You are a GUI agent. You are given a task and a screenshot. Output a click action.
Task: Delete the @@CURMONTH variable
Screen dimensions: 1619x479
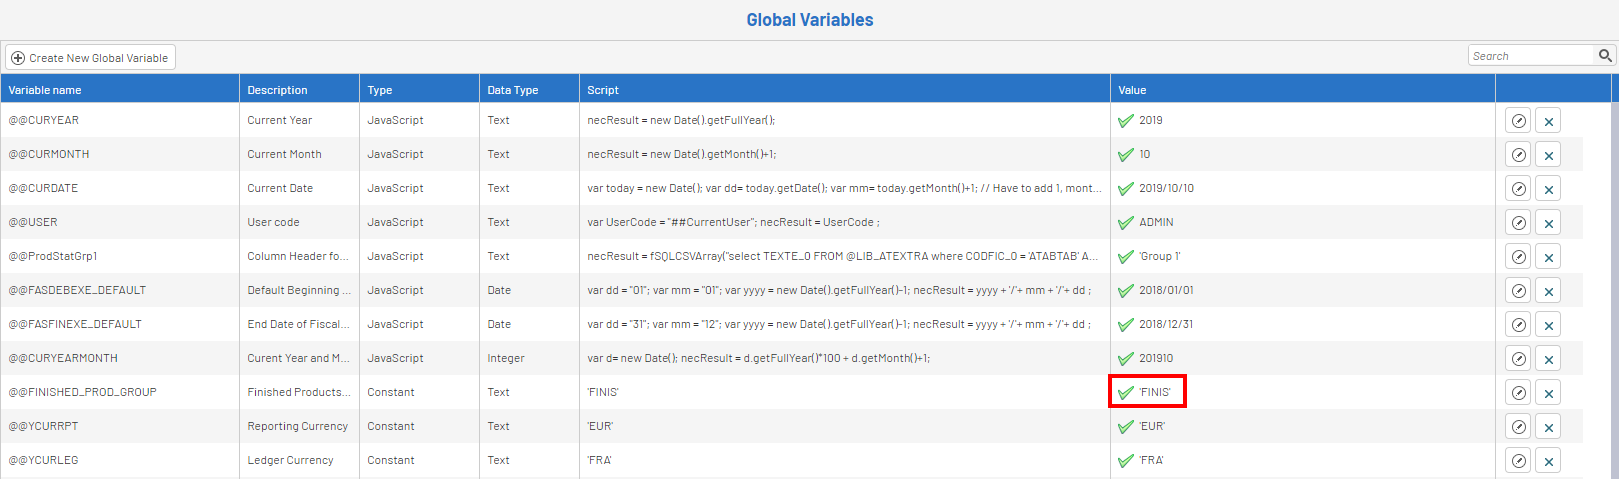pos(1548,155)
